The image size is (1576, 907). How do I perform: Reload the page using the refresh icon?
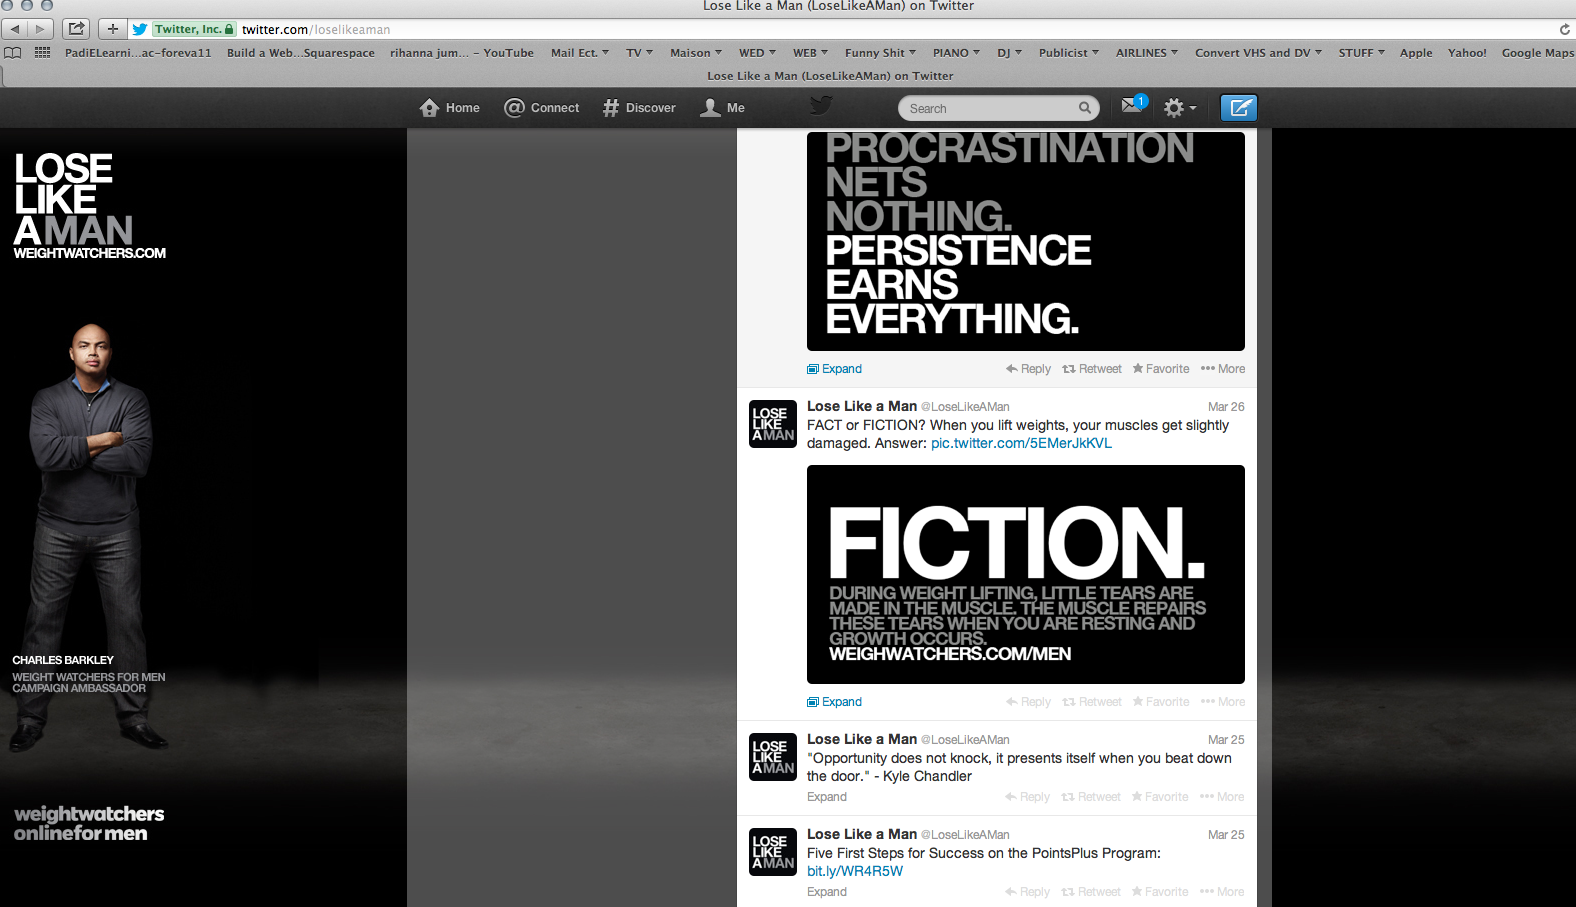1564,29
